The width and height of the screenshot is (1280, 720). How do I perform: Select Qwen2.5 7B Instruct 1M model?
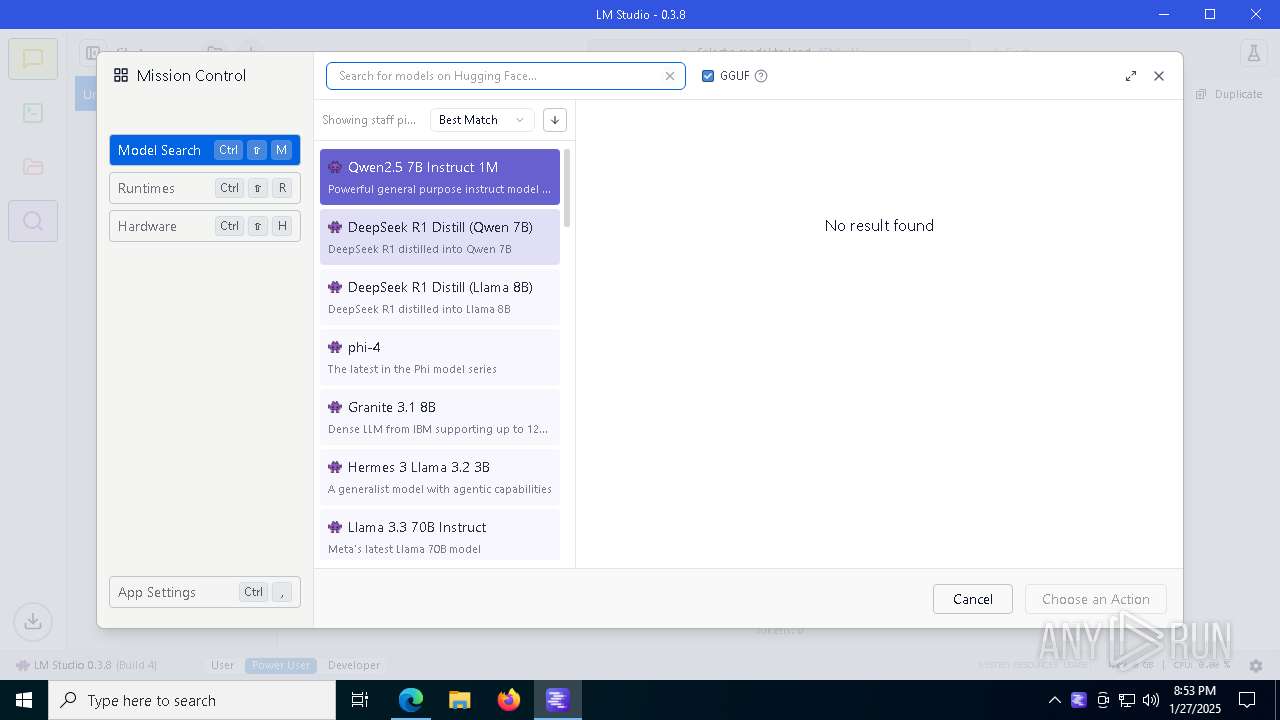pos(440,177)
